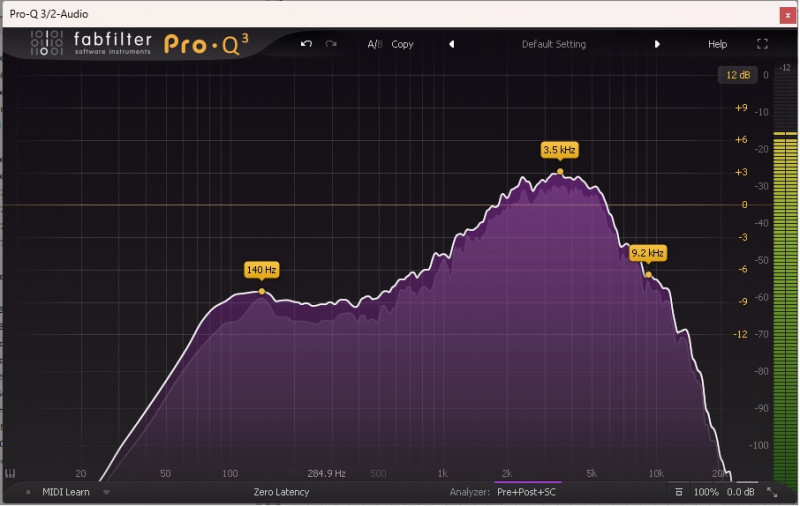Open the Default Setting preset menu
The width and height of the screenshot is (800, 506).
(x=553, y=44)
